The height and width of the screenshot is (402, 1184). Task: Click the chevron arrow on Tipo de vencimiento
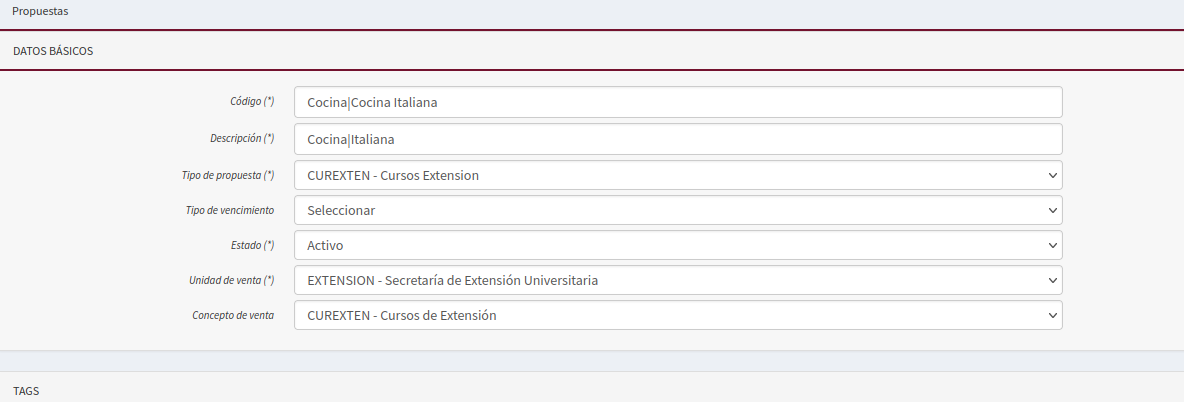1051,210
